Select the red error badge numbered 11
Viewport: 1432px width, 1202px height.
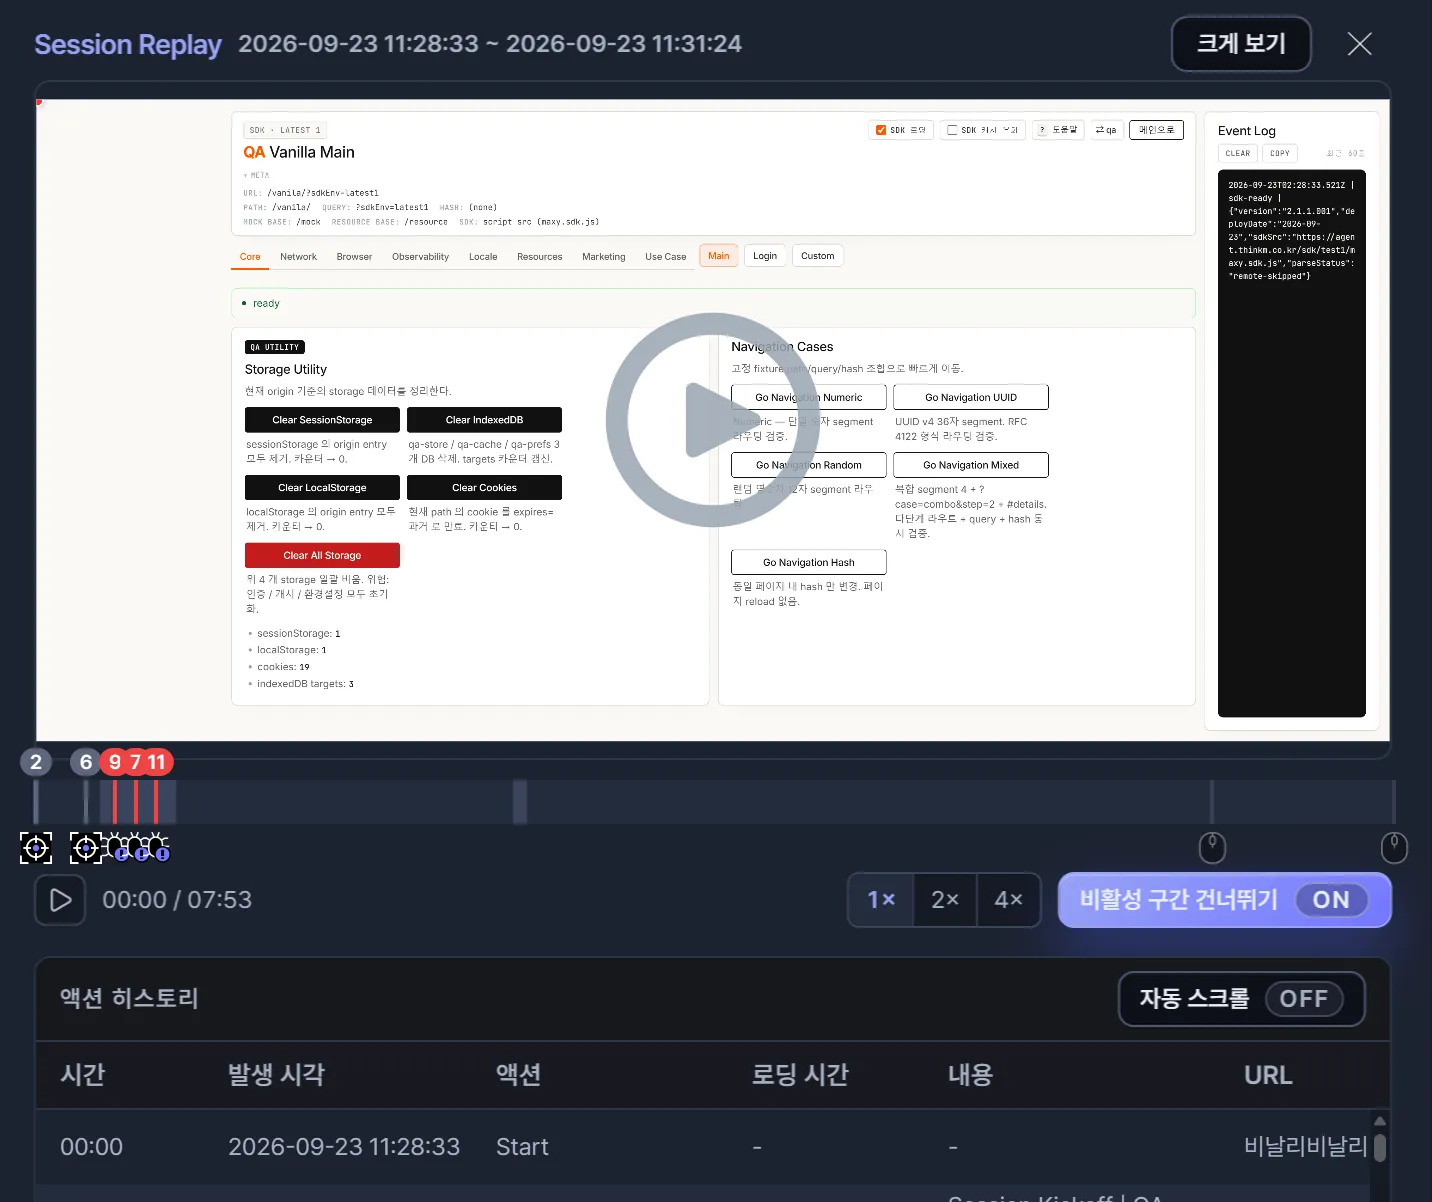[x=157, y=762]
